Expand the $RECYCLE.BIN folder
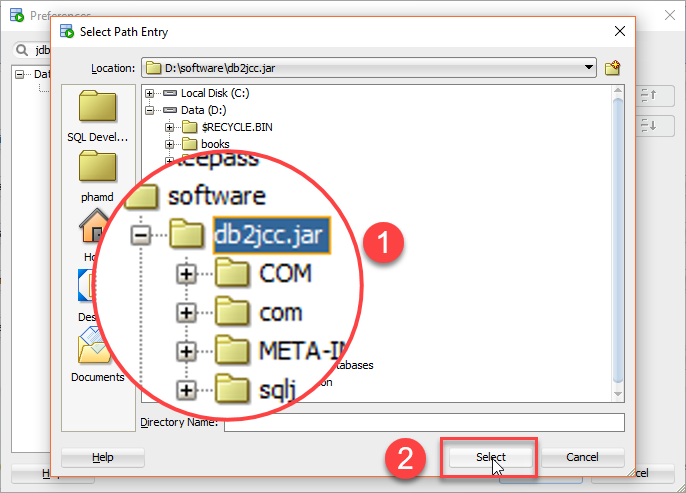The width and height of the screenshot is (686, 493). [169, 127]
